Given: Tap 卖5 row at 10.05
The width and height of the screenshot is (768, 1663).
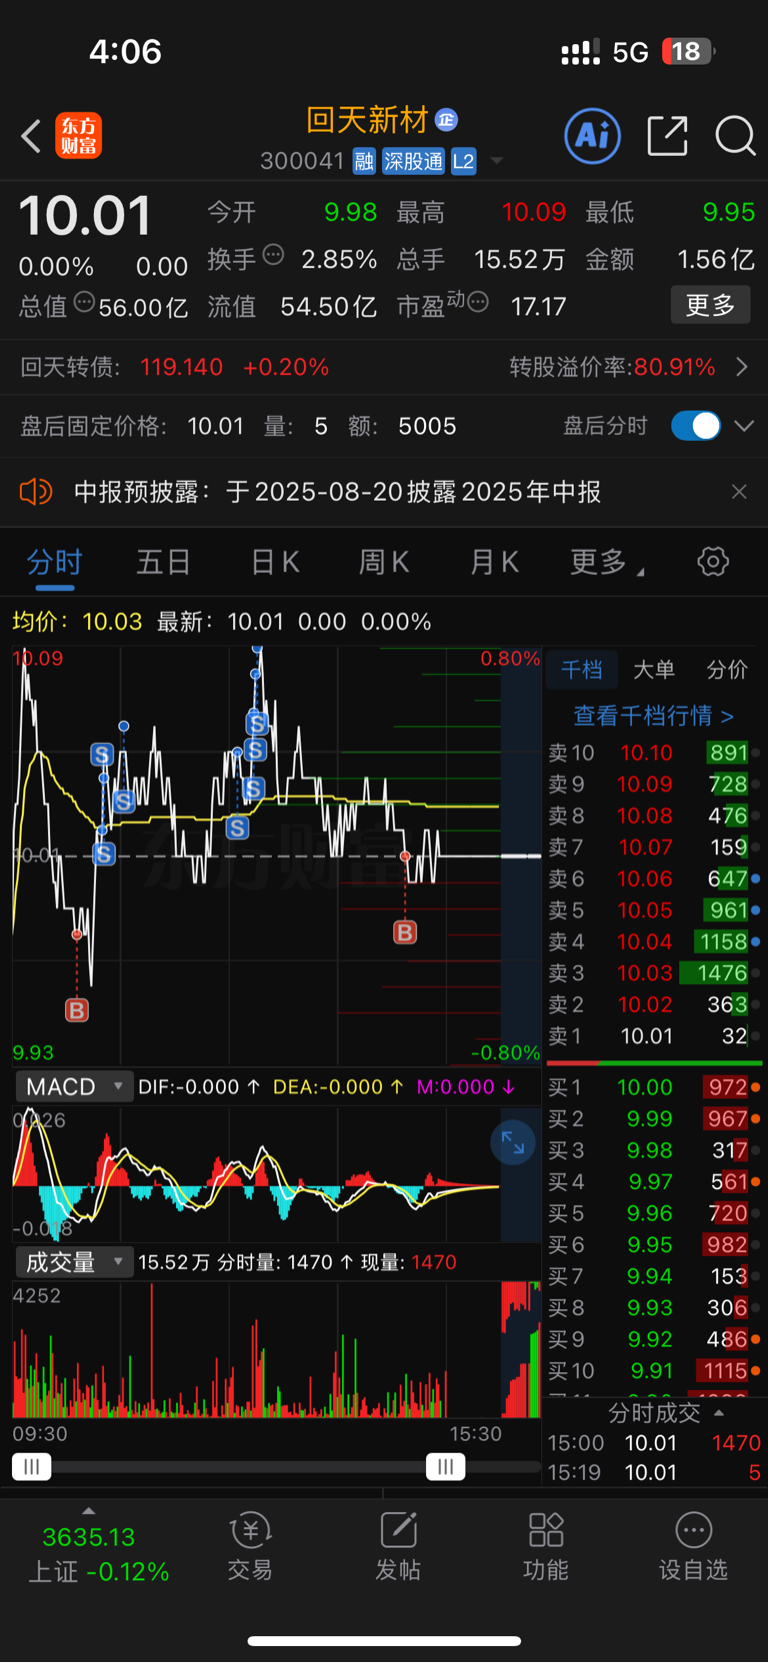Looking at the screenshot, I should click(x=654, y=910).
